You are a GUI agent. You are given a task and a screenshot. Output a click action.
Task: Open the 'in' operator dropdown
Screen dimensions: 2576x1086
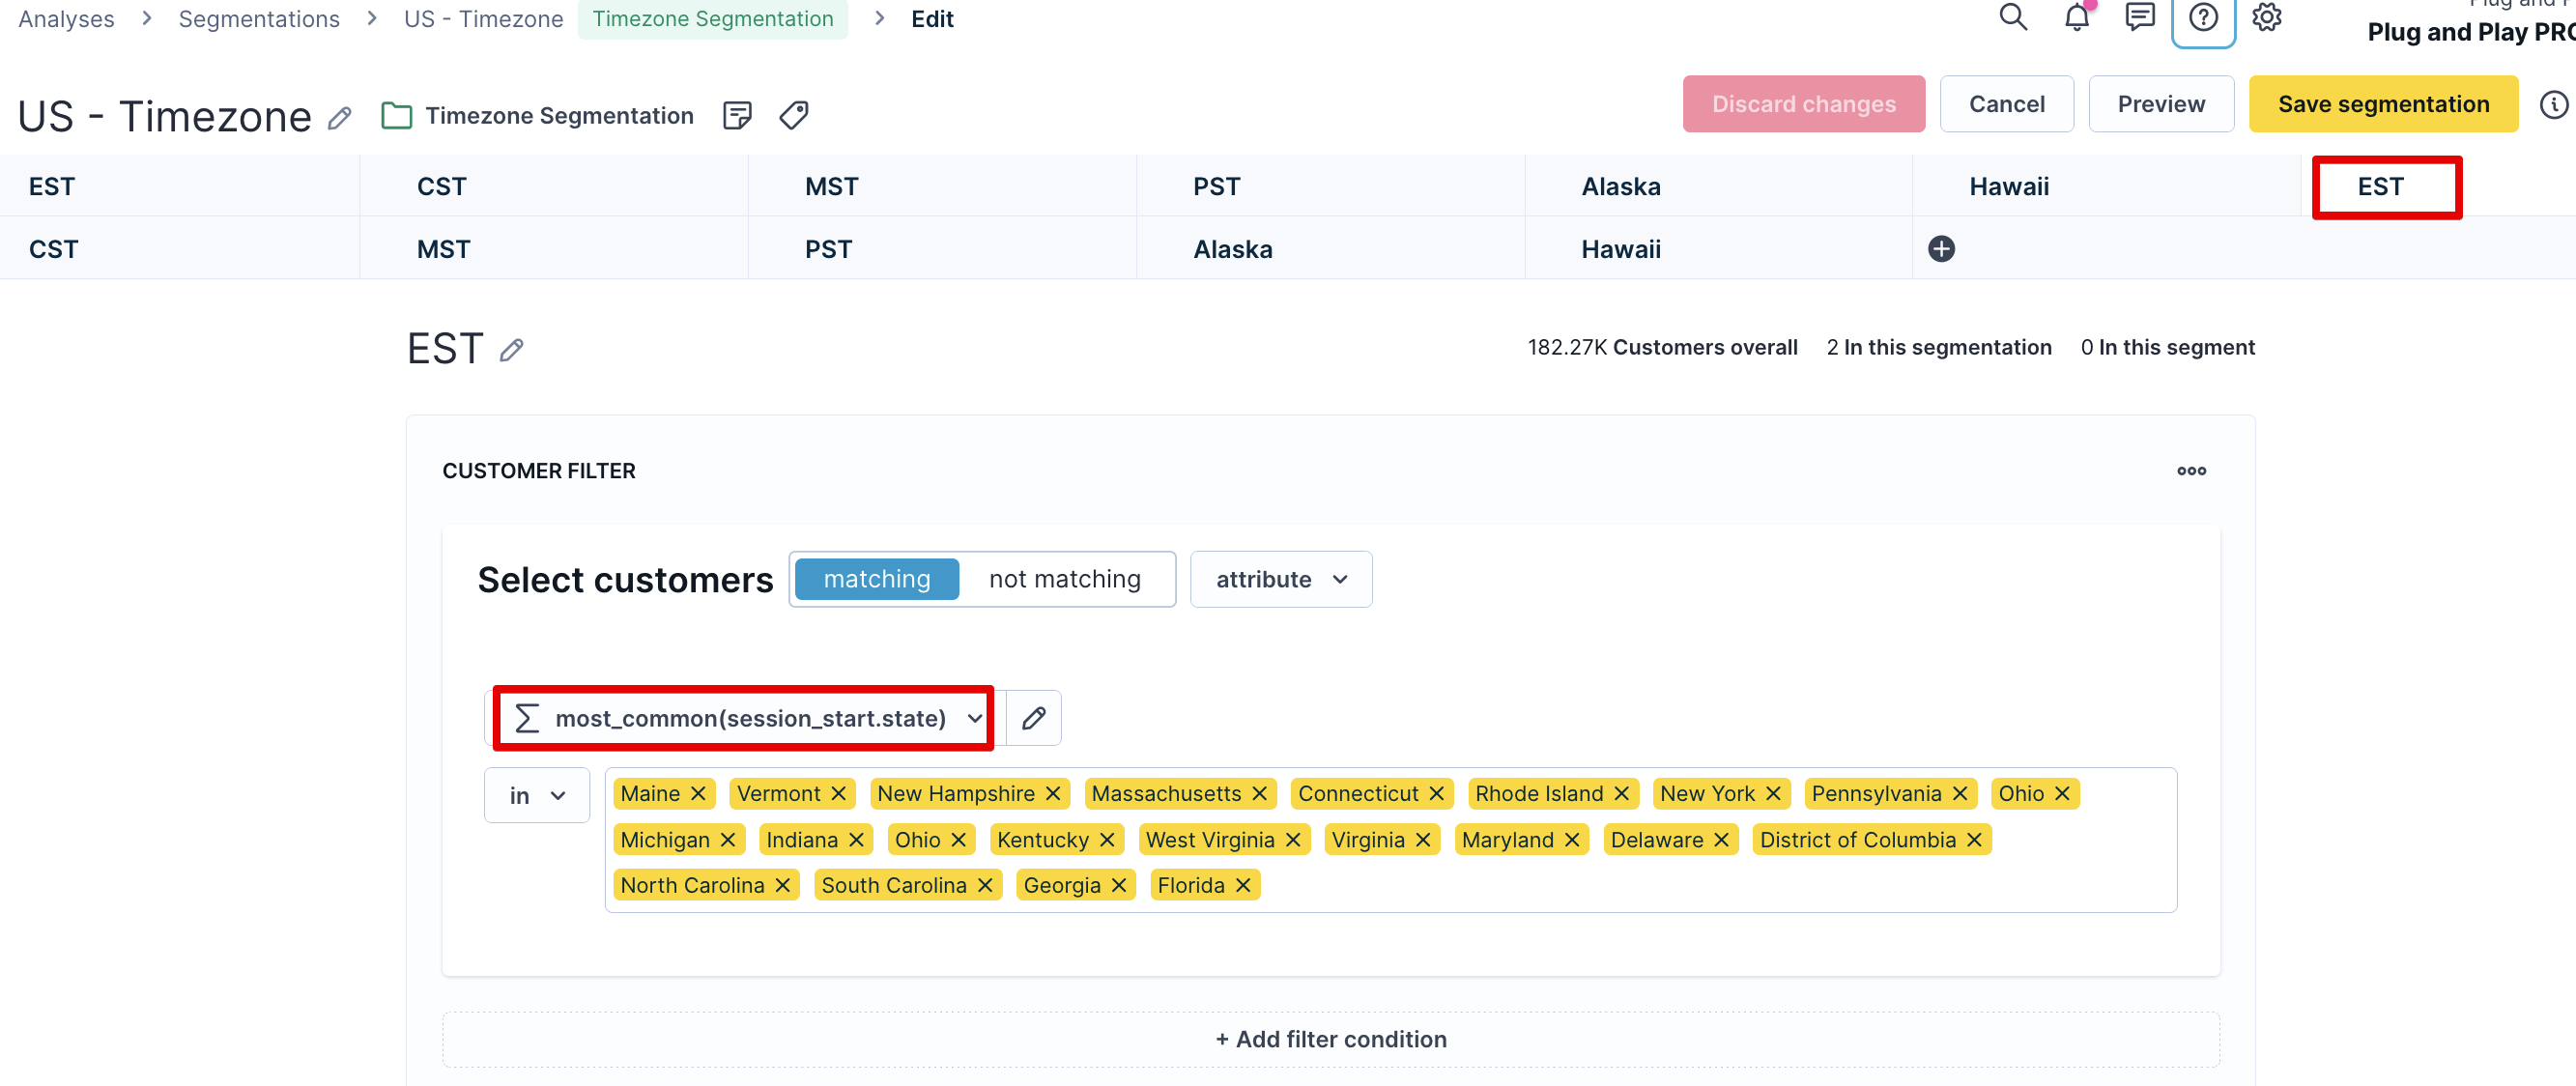coord(537,795)
